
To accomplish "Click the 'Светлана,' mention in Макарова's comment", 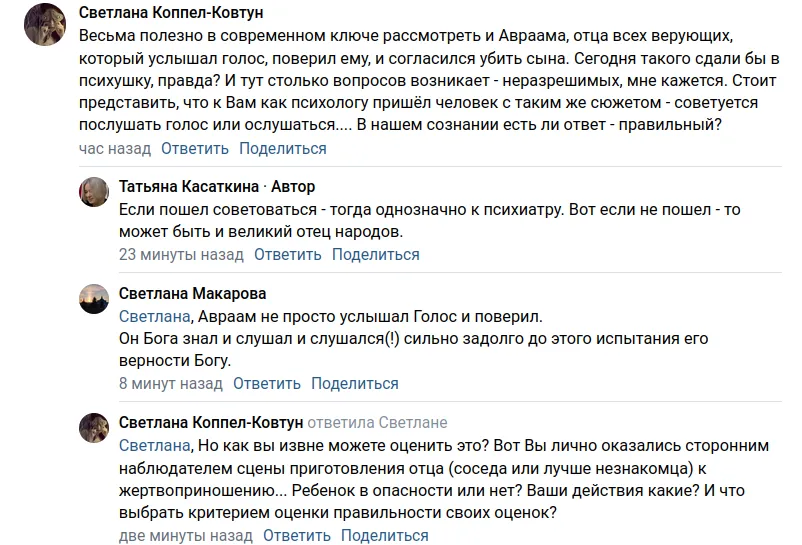I will click(154, 317).
